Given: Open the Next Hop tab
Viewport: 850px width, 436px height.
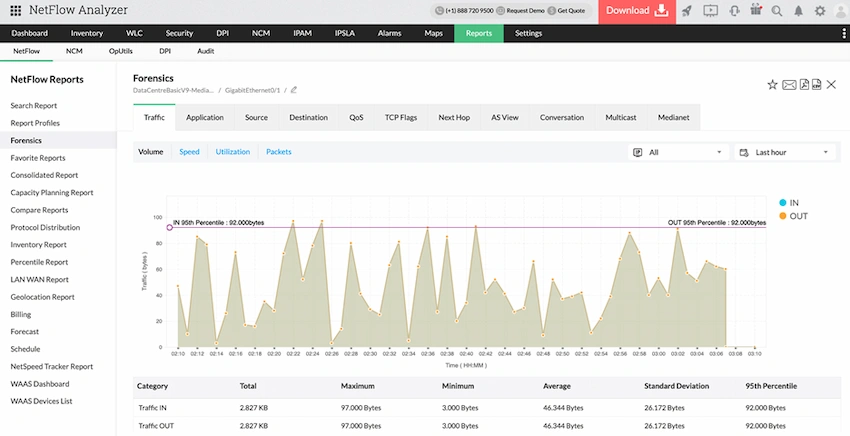Looking at the screenshot, I should 454,117.
